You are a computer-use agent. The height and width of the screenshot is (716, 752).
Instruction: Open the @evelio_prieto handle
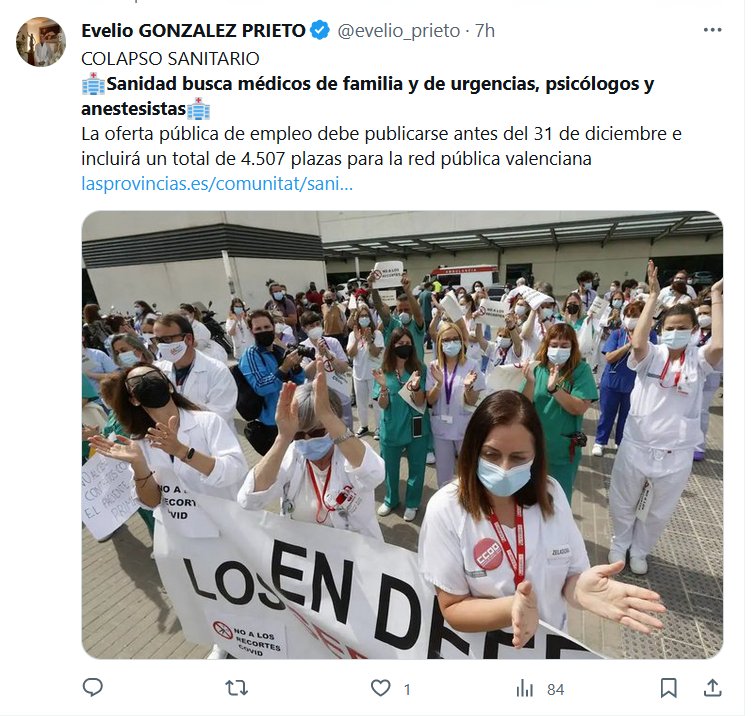[x=399, y=31]
